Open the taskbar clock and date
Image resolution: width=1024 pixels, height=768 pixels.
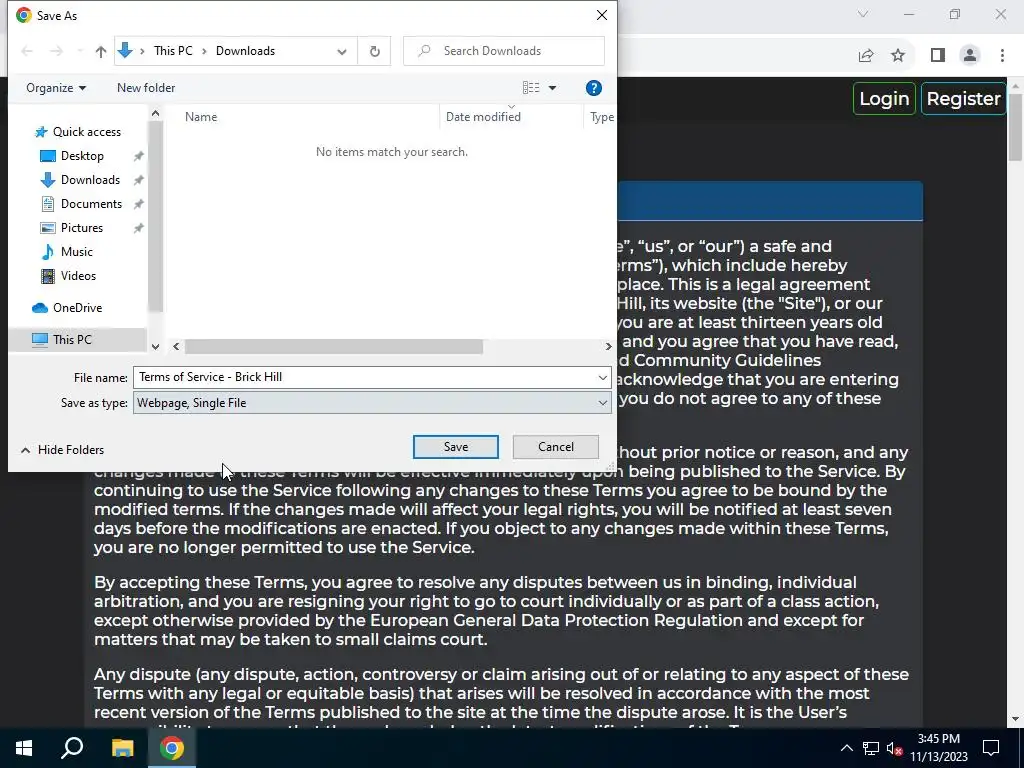tap(939, 748)
